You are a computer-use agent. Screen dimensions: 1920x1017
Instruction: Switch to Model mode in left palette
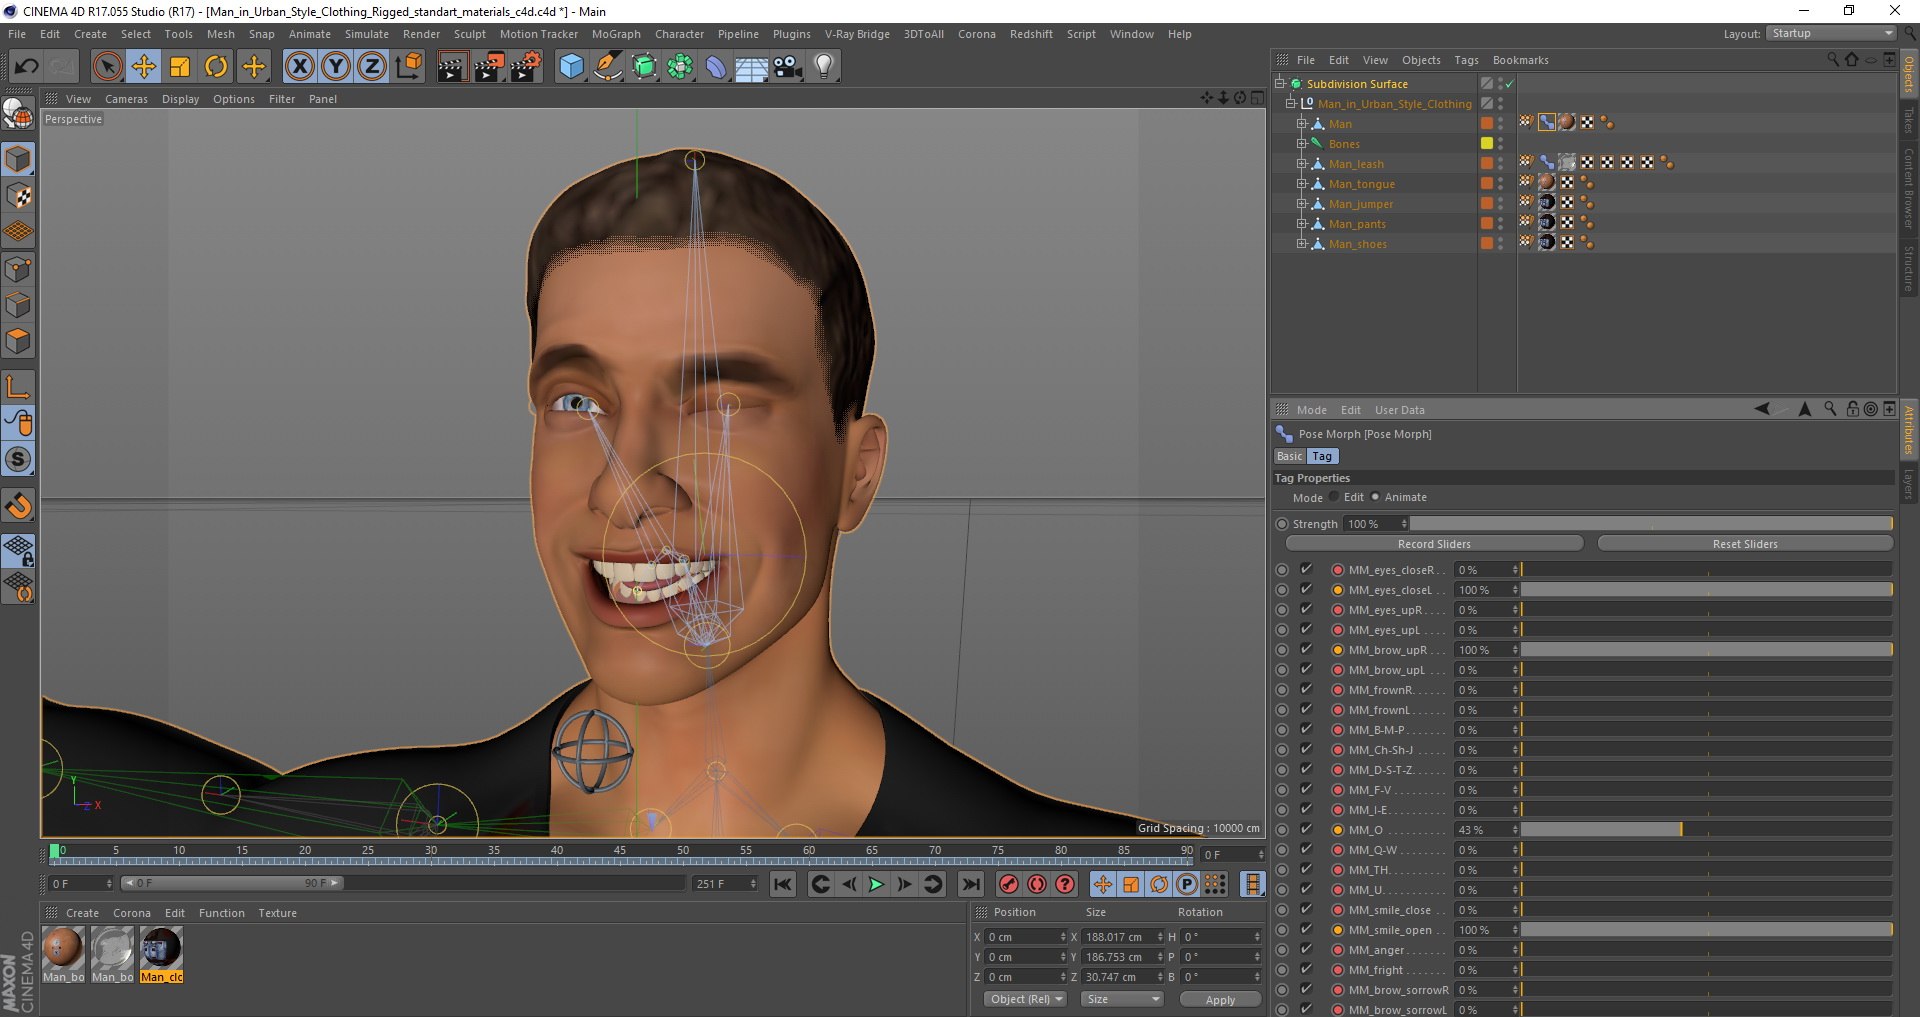(18, 160)
